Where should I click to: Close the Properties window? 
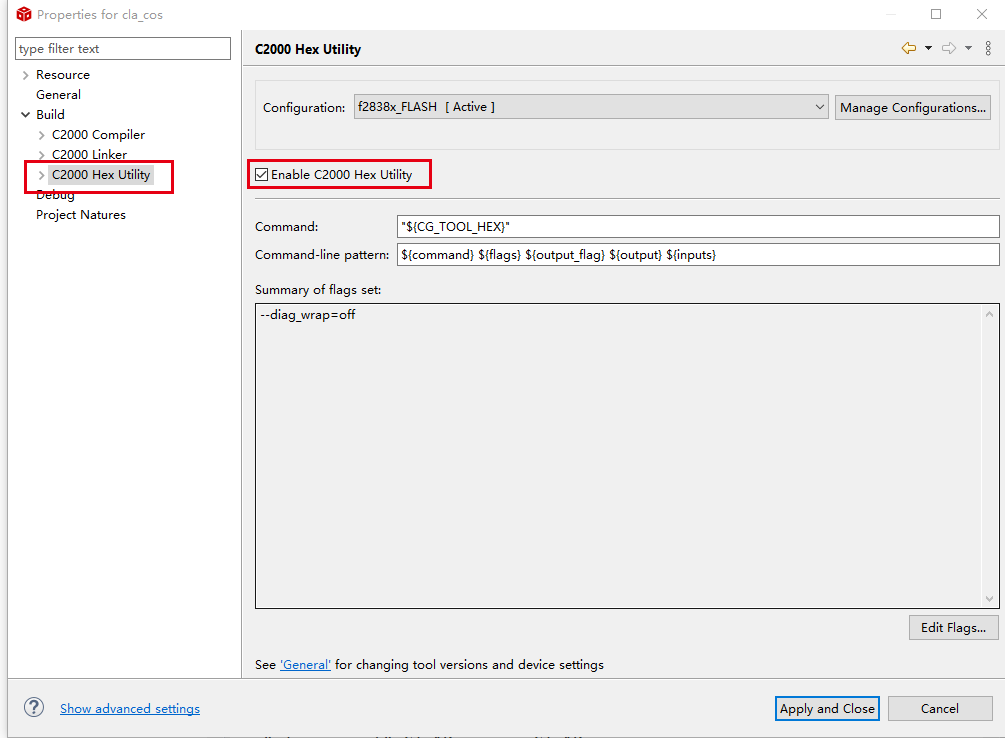tap(981, 14)
